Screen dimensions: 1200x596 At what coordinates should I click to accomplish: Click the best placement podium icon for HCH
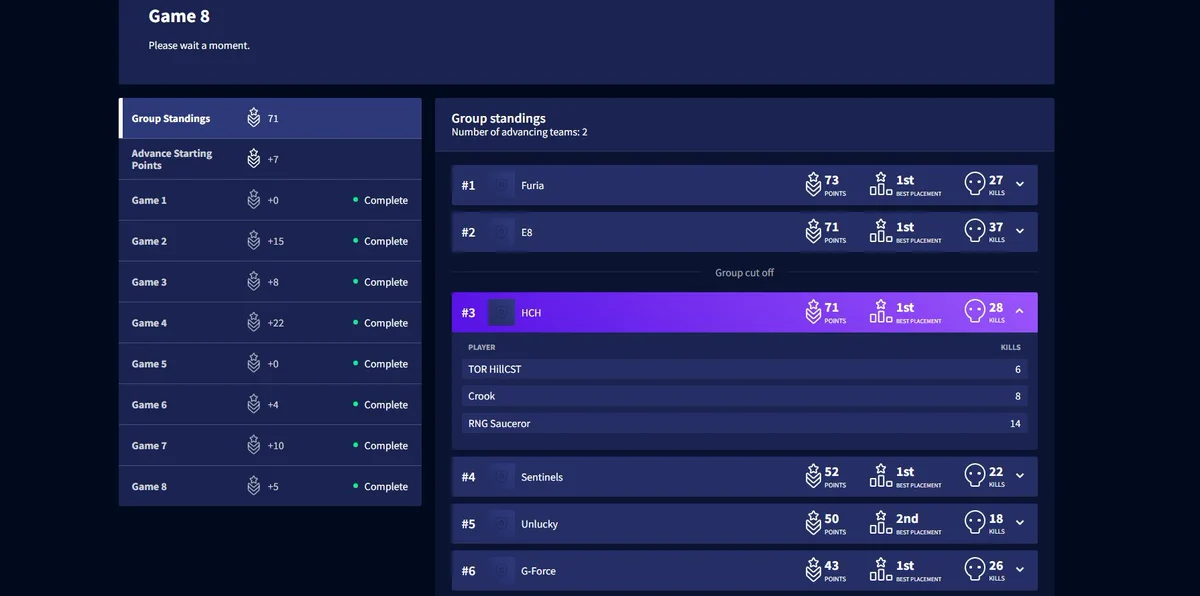(x=881, y=312)
